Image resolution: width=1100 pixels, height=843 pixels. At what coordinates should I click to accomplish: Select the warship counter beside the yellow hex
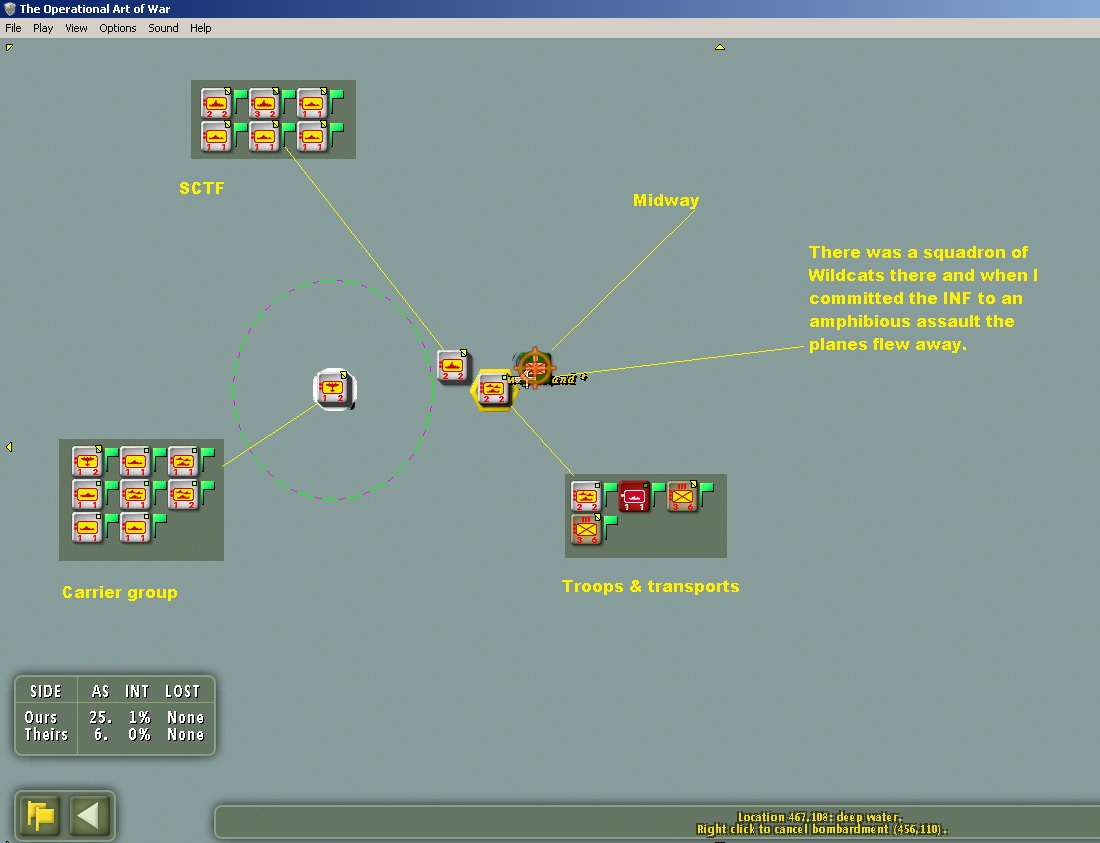pyautogui.click(x=452, y=366)
